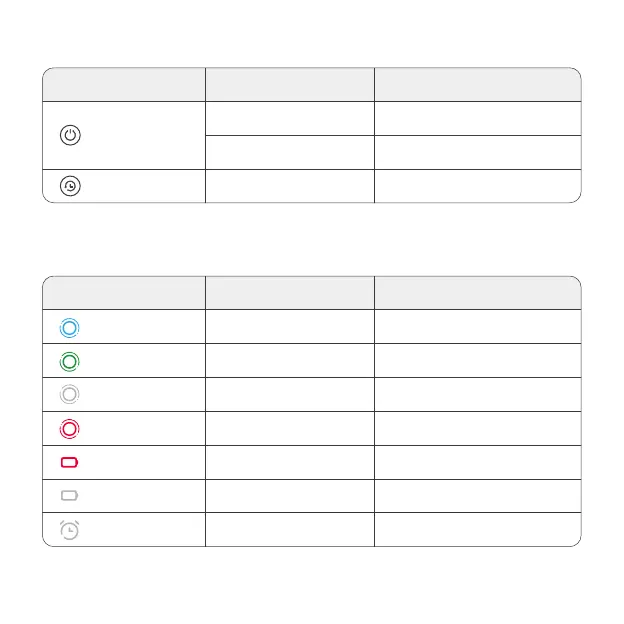Click the middle cell in the alarm clock row

point(290,530)
